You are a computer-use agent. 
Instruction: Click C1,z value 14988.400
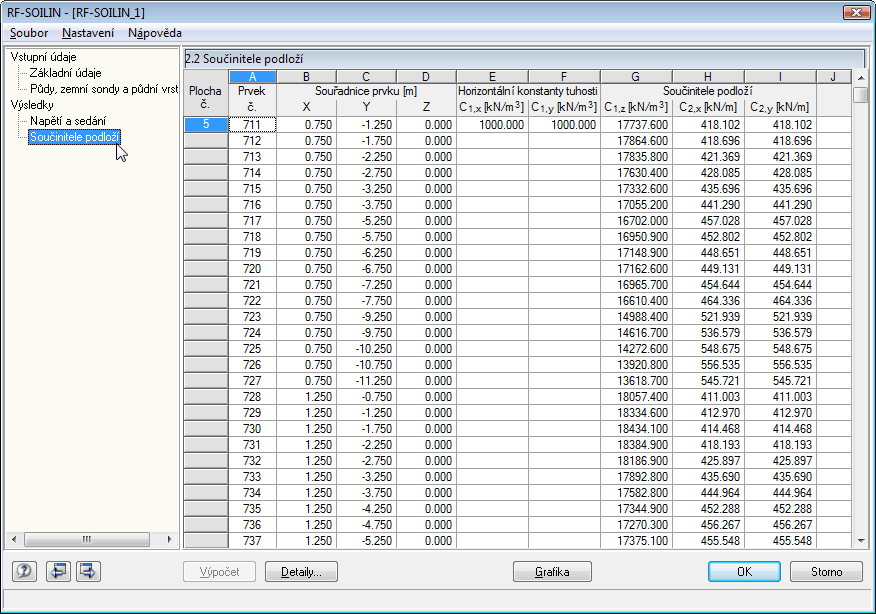tap(636, 317)
